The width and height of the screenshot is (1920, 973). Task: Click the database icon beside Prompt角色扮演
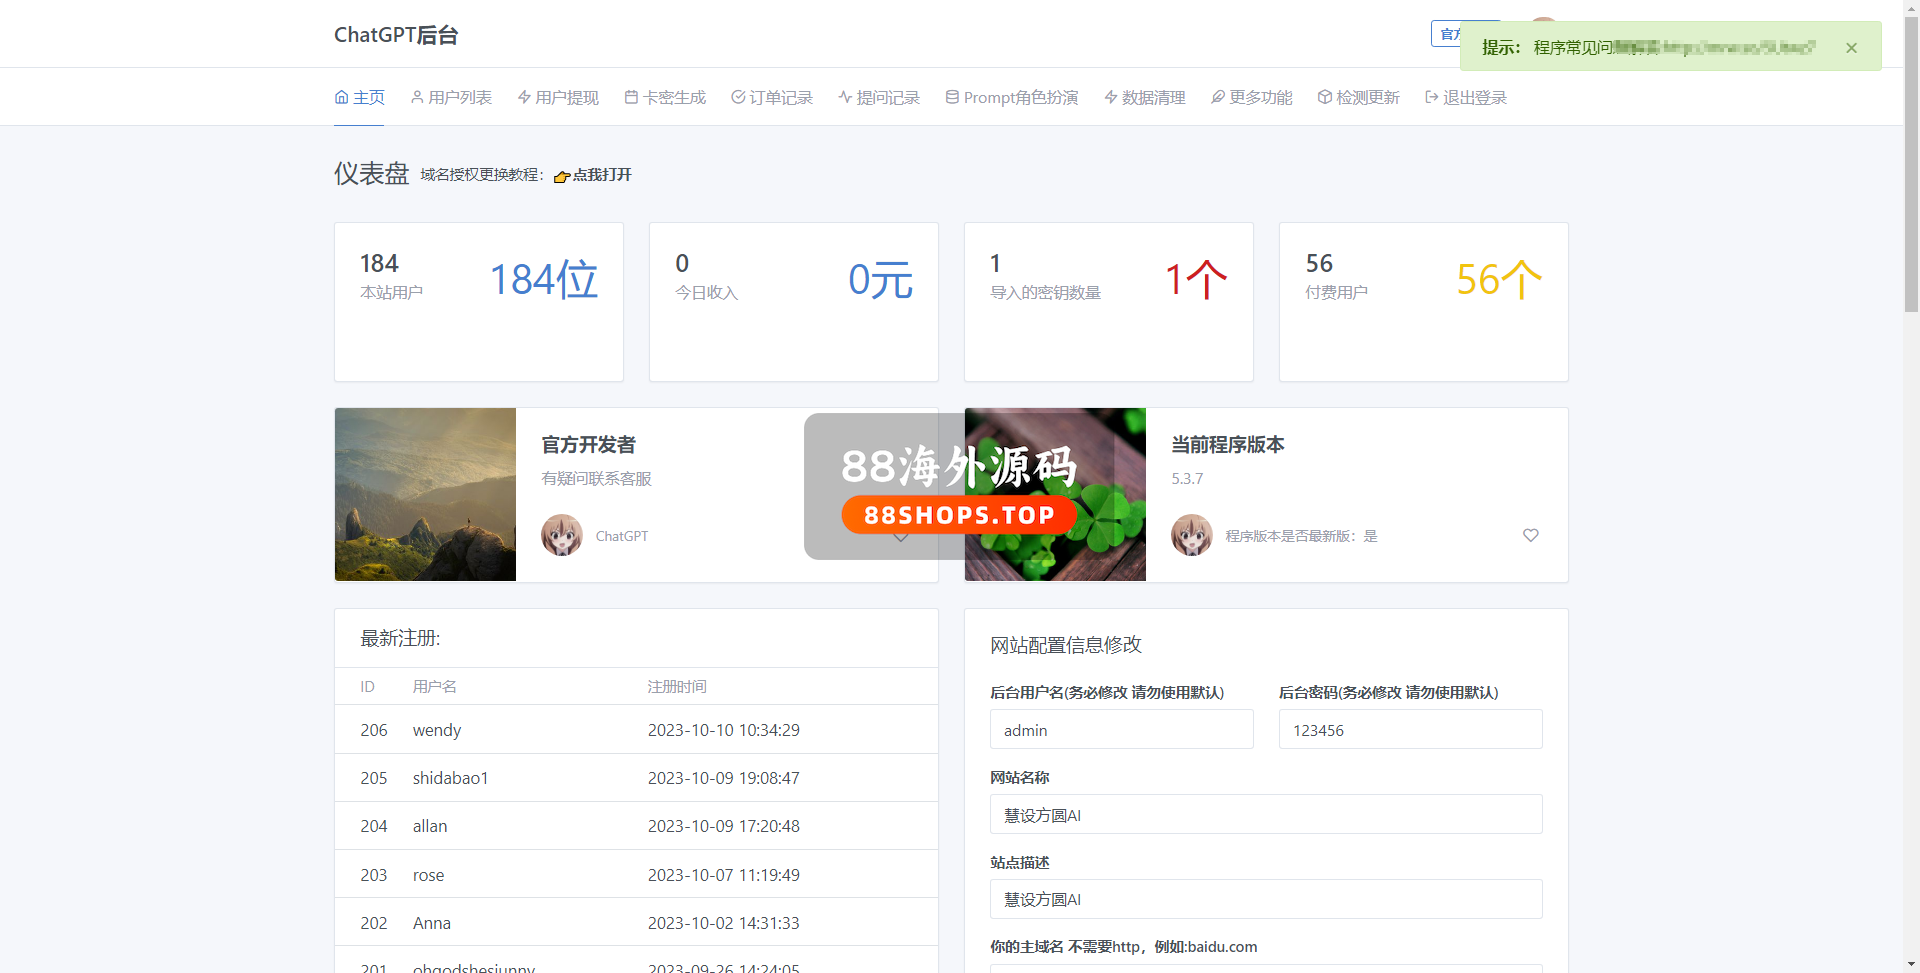(952, 97)
